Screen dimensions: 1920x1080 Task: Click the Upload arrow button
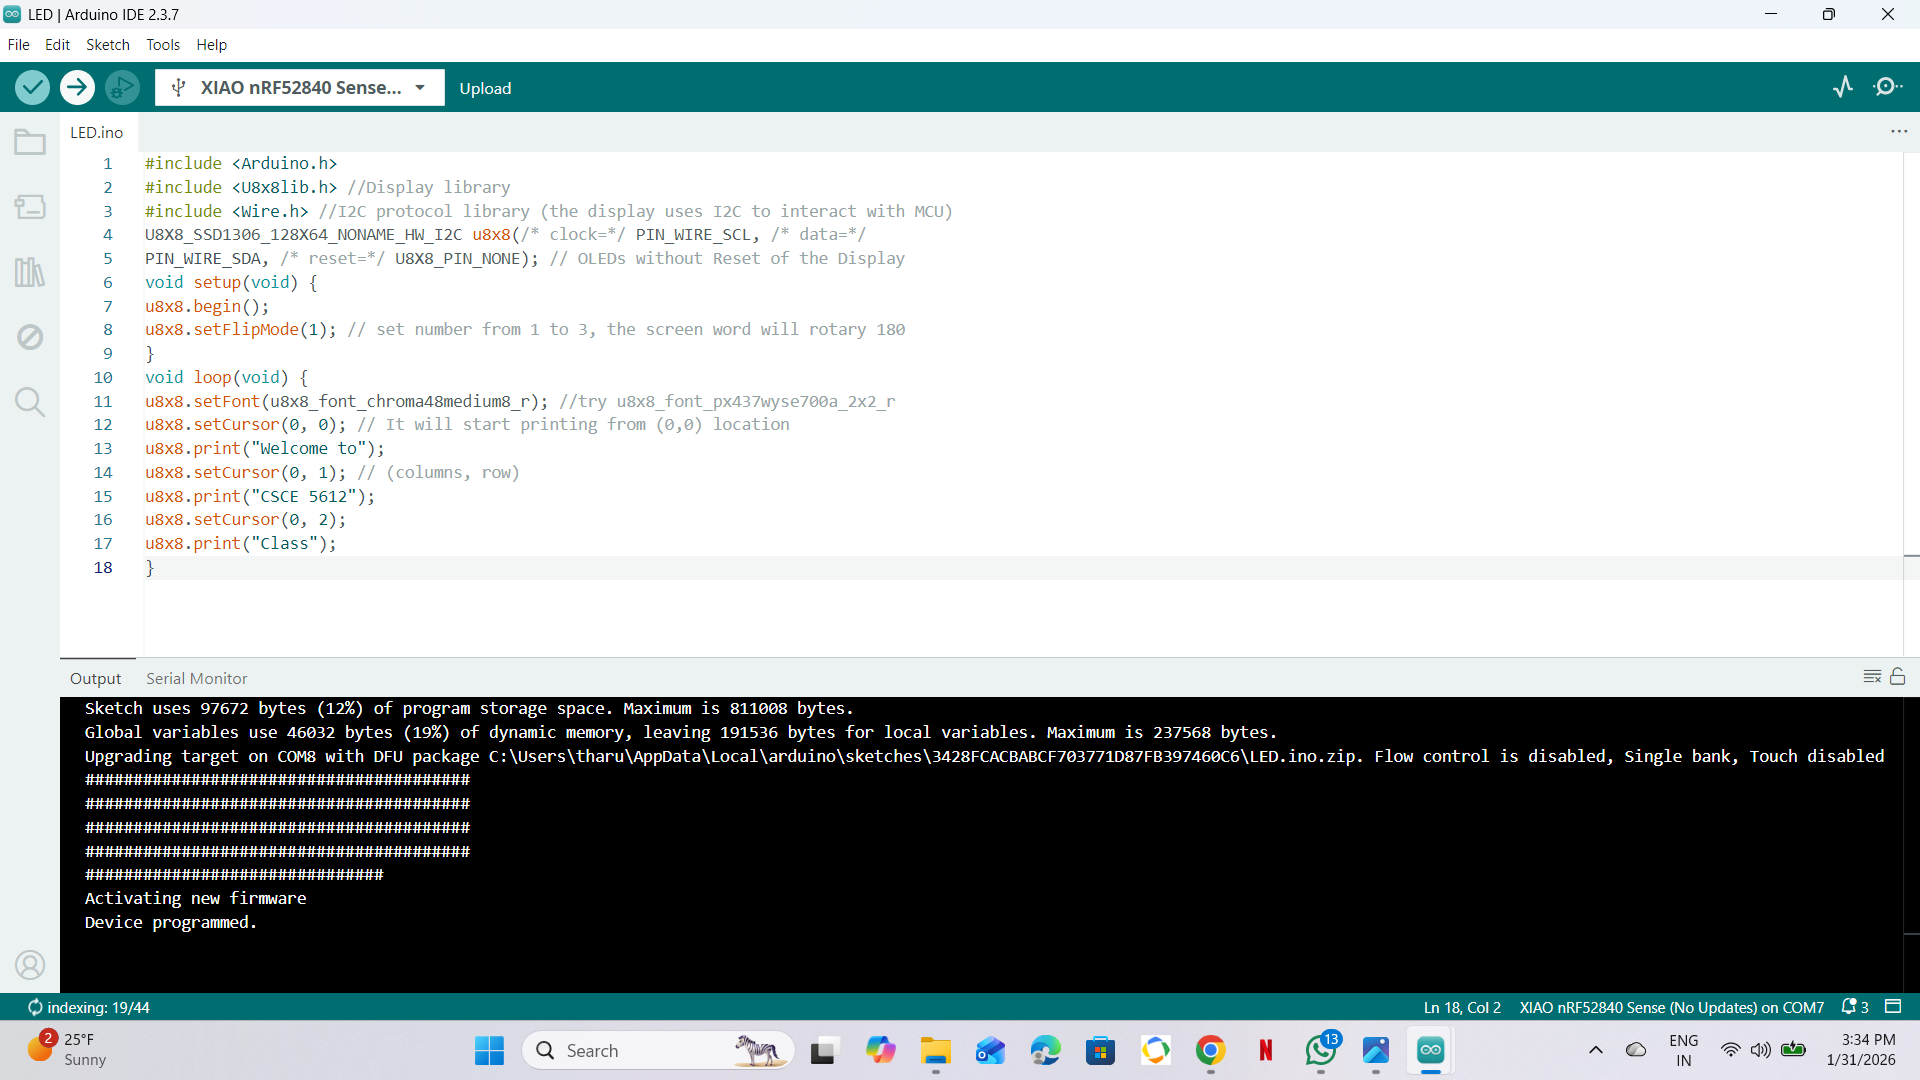77,88
